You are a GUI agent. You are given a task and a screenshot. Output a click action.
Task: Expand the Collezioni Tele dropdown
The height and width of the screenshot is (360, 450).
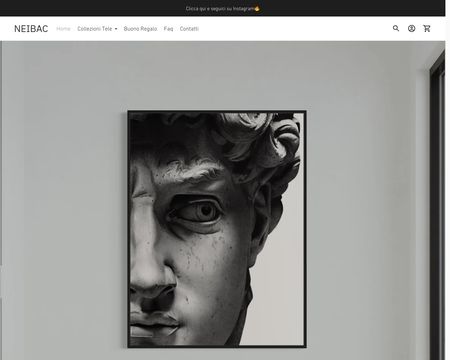[97, 29]
